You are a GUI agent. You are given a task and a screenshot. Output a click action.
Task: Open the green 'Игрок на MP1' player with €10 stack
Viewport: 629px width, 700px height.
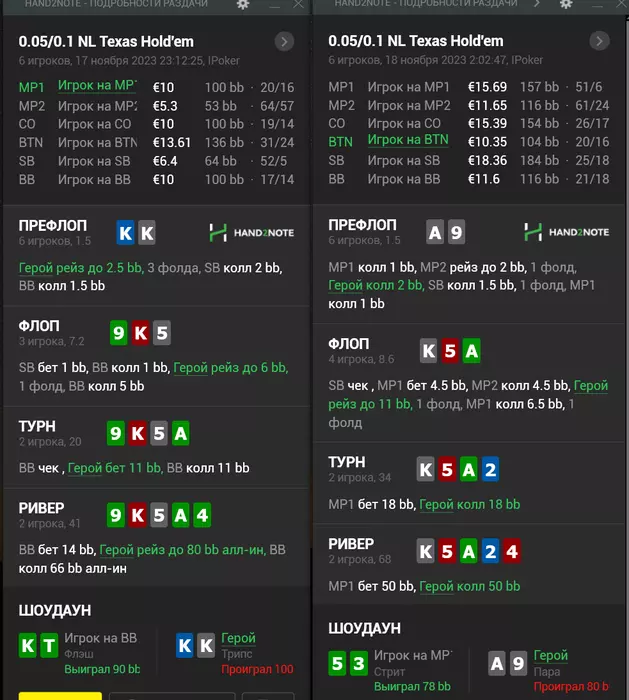pyautogui.click(x=97, y=86)
